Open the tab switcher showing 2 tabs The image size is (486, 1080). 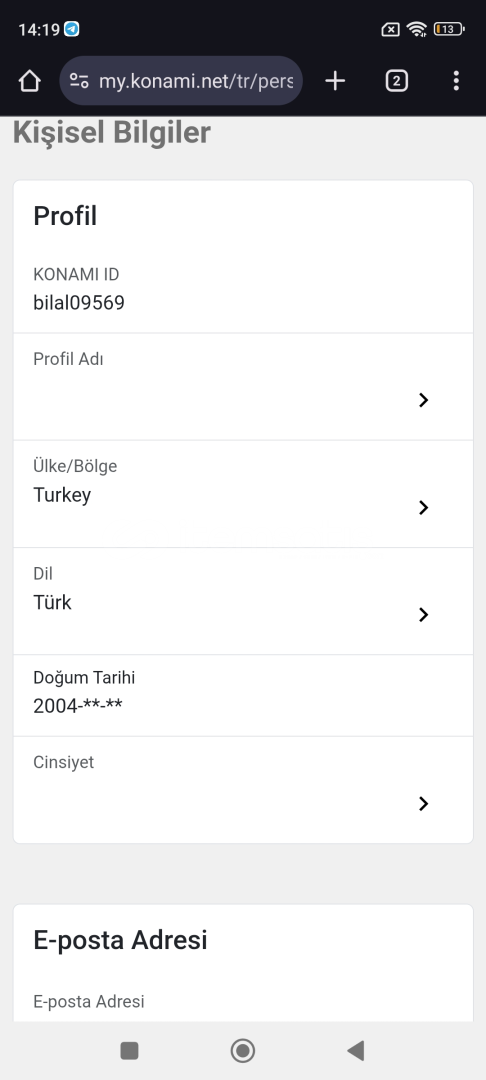396,81
